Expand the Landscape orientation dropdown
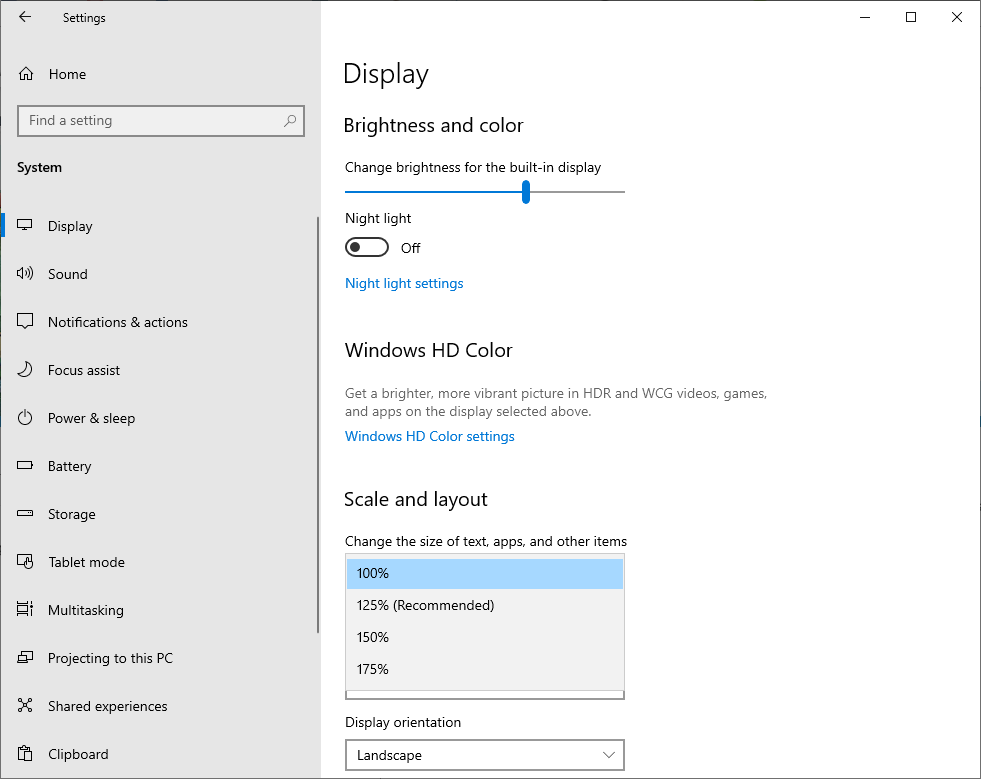 pyautogui.click(x=485, y=755)
